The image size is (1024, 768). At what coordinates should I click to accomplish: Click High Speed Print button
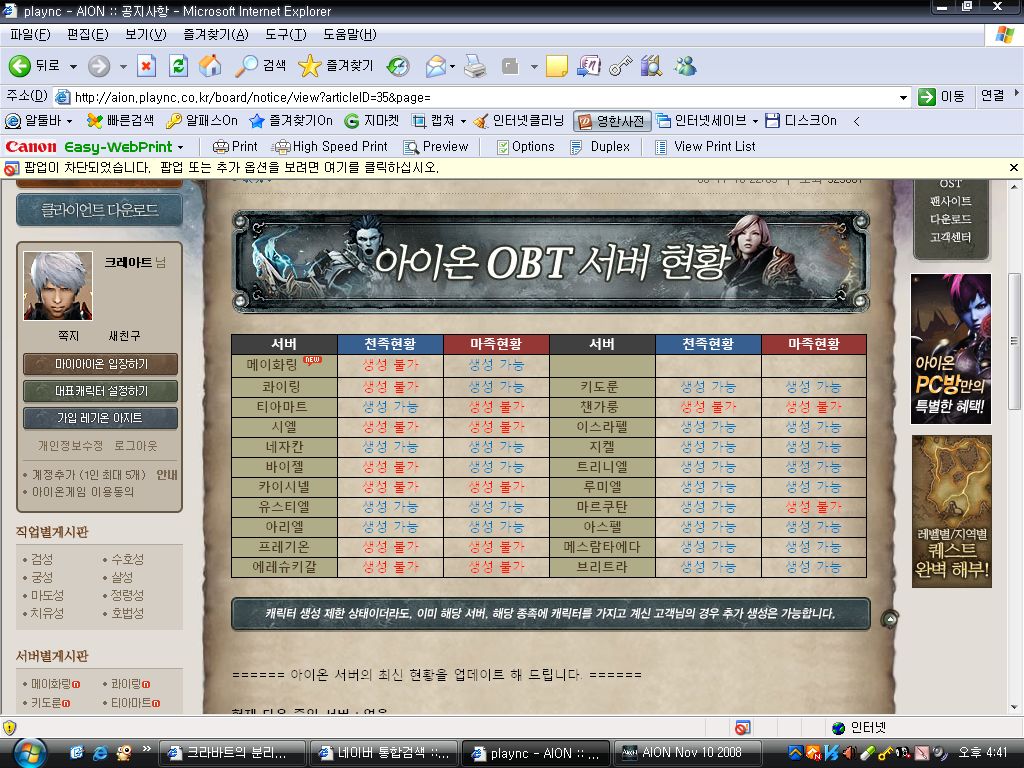[x=330, y=146]
